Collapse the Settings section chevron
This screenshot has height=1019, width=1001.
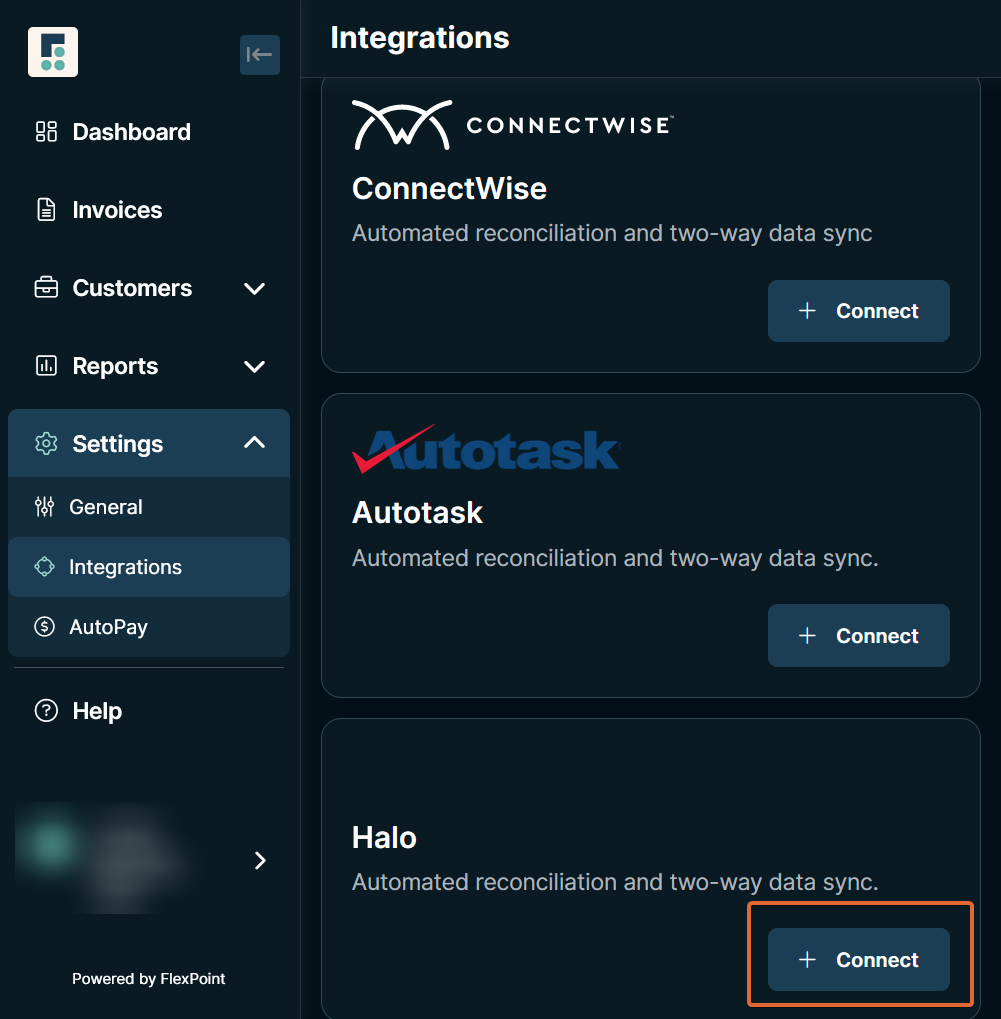(x=255, y=443)
